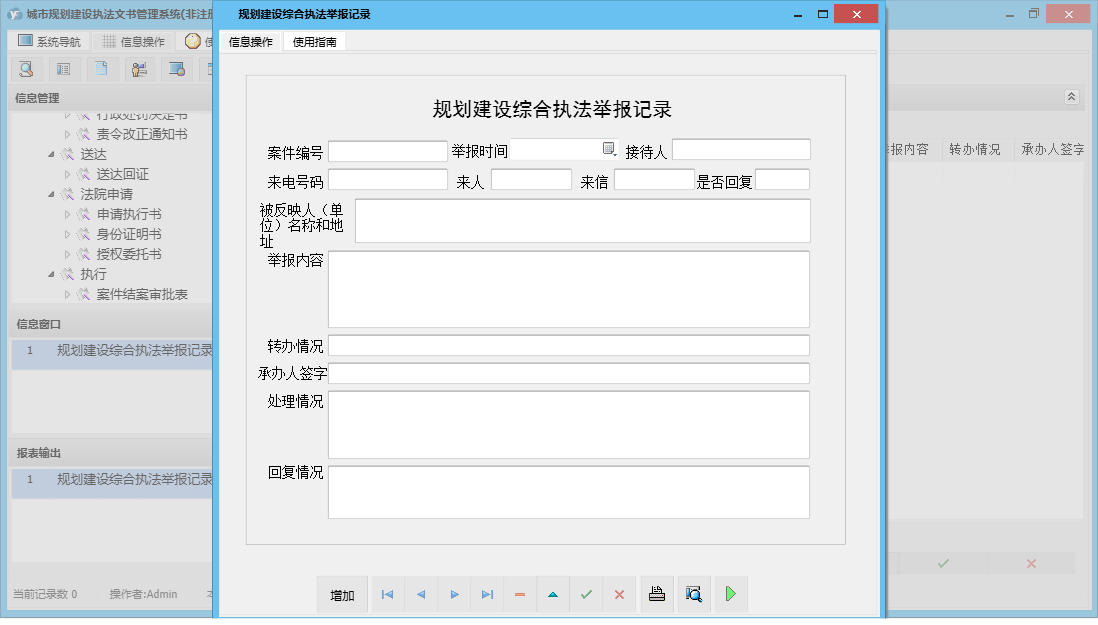1098x625 pixels.
Task: Check the date checkbox beside 举报时间
Action: 608,146
